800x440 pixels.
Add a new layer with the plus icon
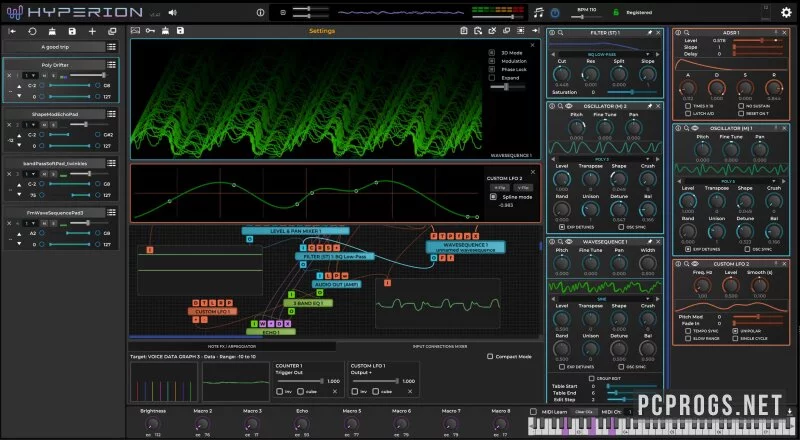[x=92, y=31]
